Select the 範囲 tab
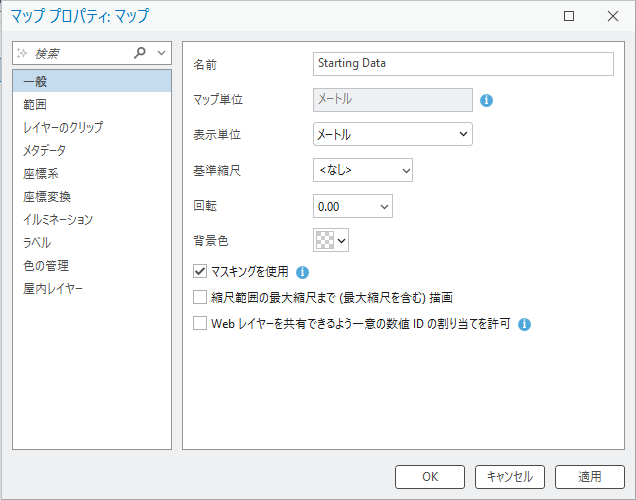636x500 pixels. (35, 104)
